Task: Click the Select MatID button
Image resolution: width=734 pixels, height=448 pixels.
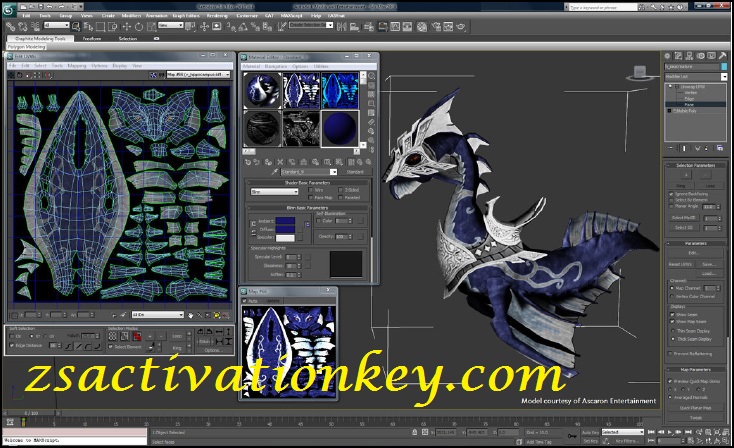Action: pyautogui.click(x=684, y=218)
